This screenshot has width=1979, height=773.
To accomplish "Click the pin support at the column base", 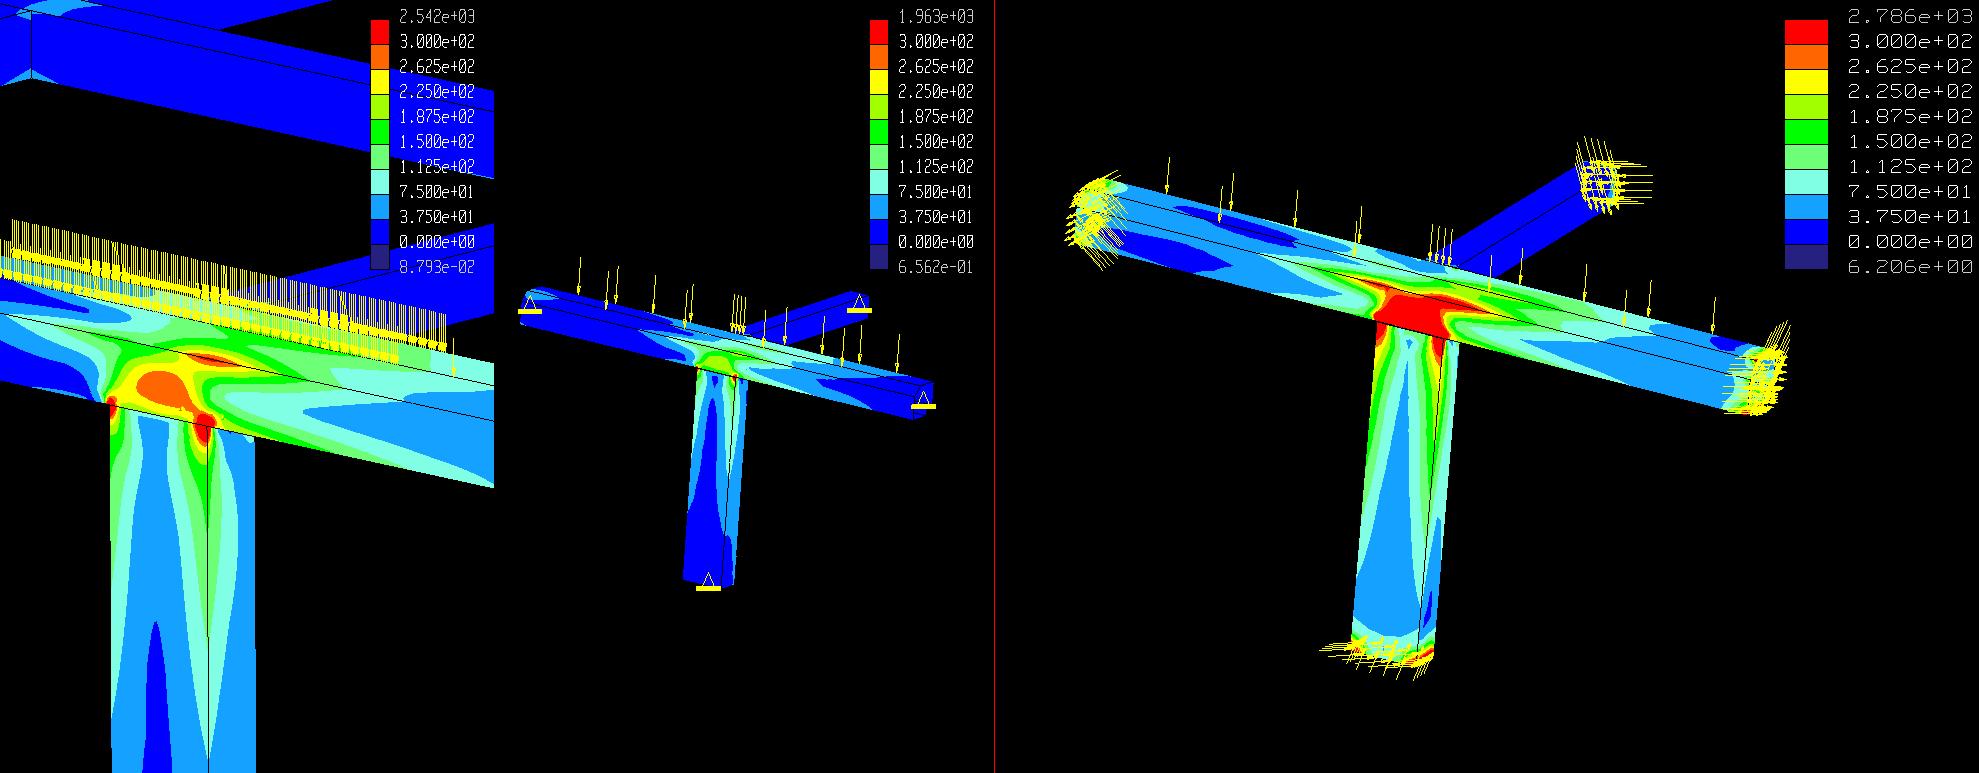I will pyautogui.click(x=708, y=582).
